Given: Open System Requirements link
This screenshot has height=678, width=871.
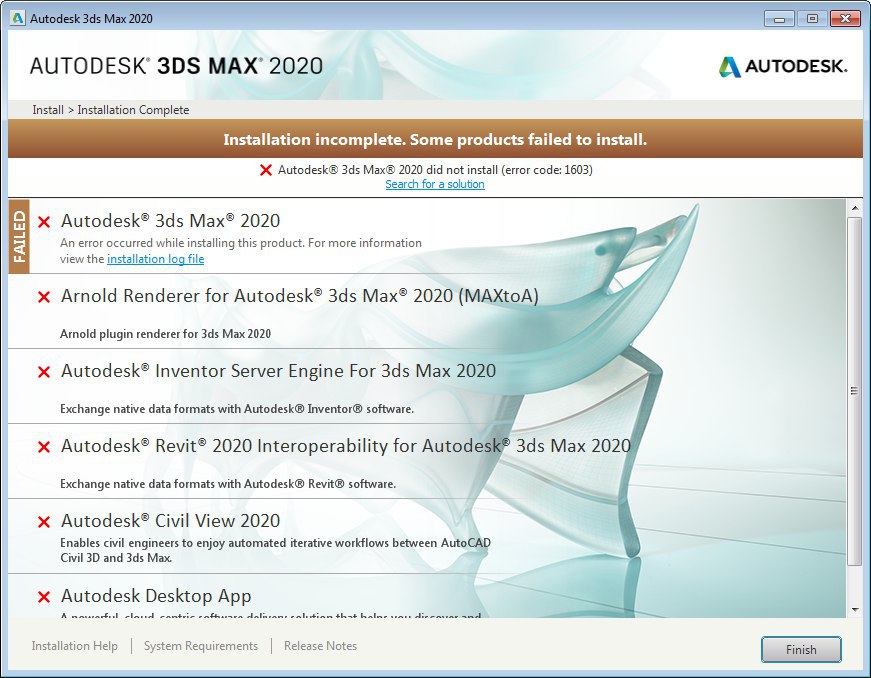Looking at the screenshot, I should coord(201,646).
